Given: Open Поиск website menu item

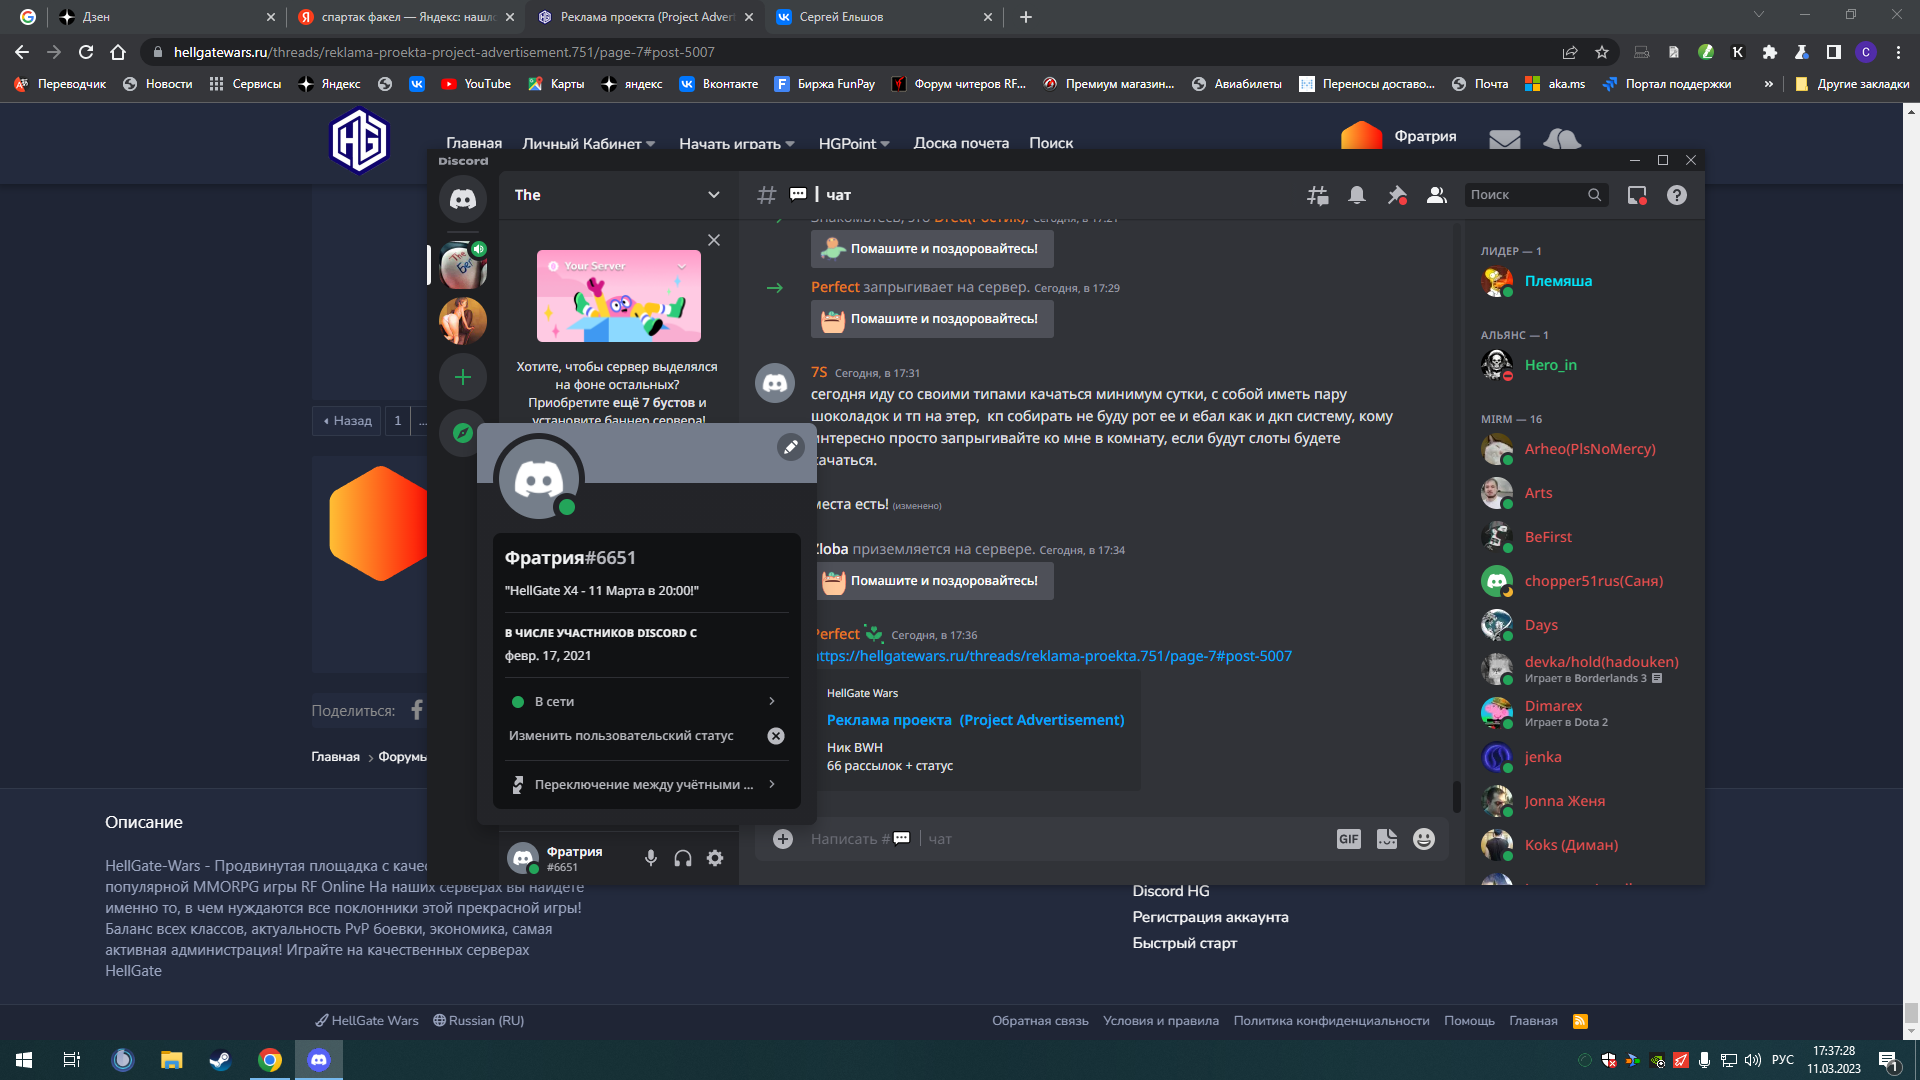Looking at the screenshot, I should [x=1051, y=144].
